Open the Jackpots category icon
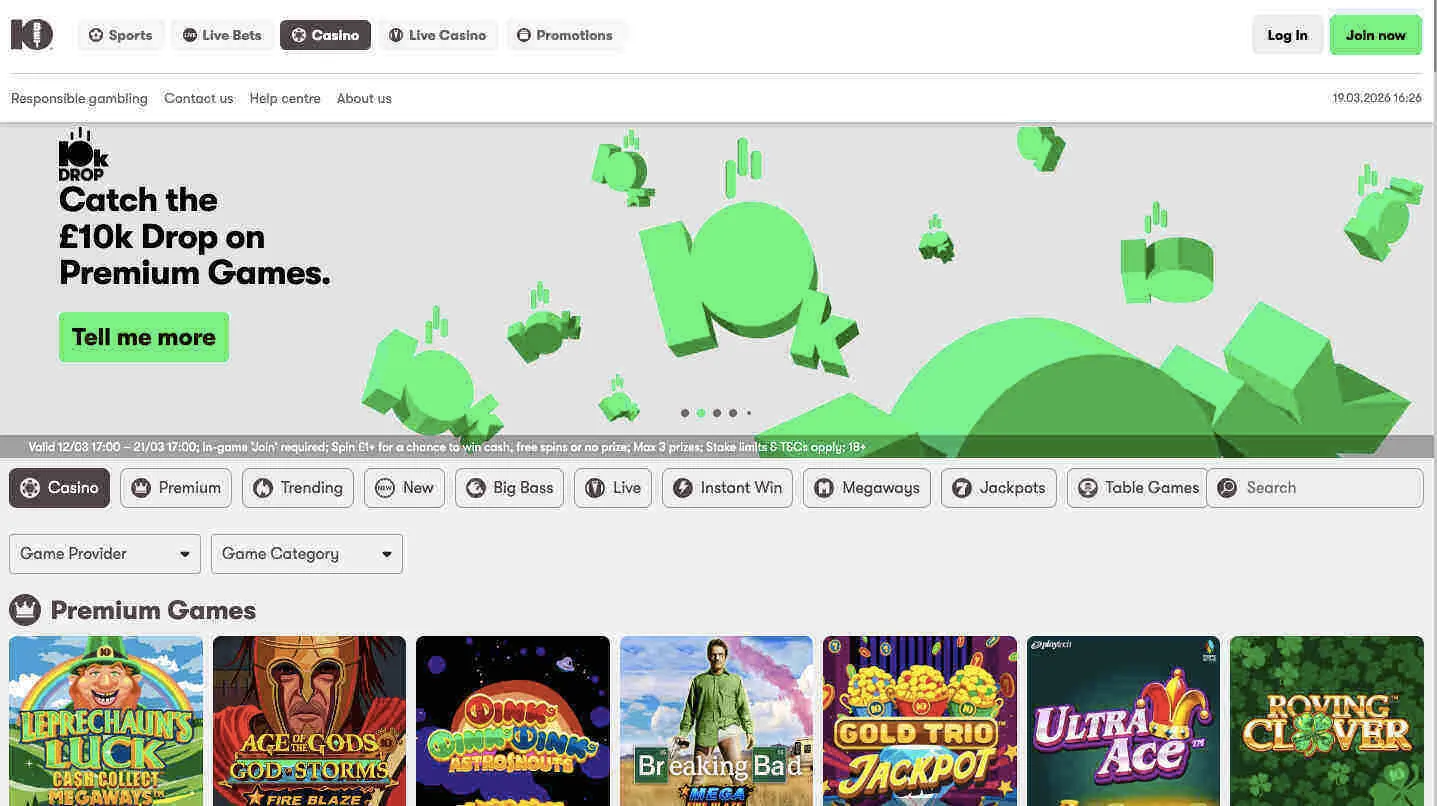This screenshot has height=806, width=1437. click(963, 487)
